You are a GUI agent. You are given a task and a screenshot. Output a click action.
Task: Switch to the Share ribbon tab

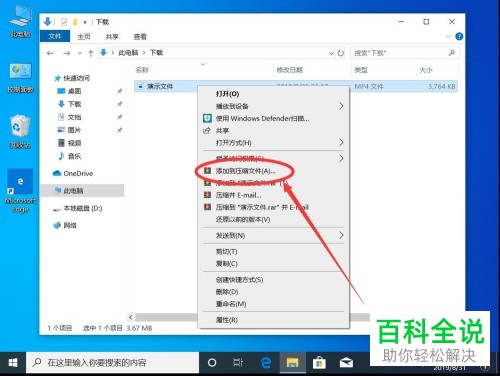click(112, 36)
